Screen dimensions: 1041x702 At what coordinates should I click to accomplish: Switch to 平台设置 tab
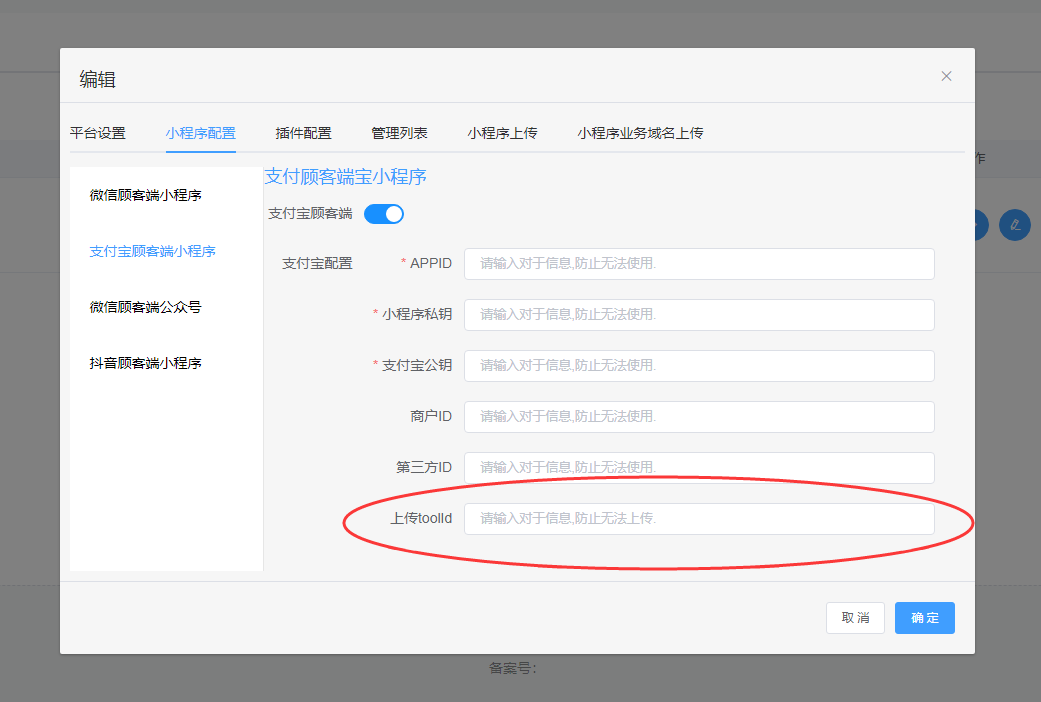98,133
